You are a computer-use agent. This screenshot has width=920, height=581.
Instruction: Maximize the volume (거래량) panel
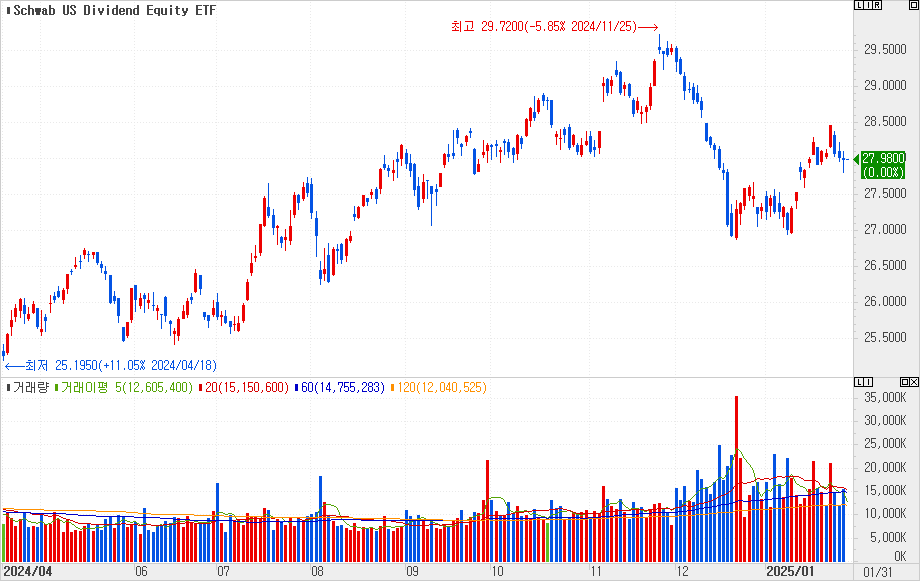tap(905, 382)
